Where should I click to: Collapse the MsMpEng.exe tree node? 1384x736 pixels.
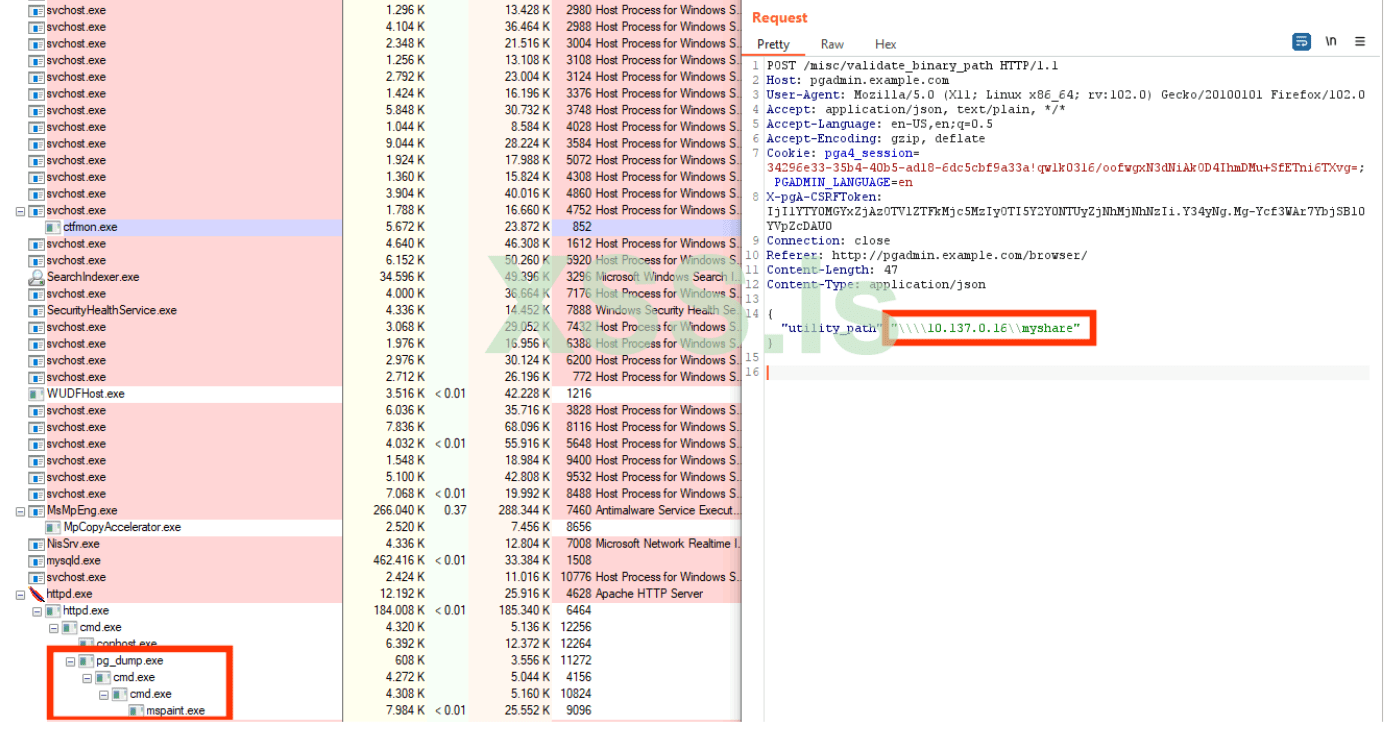tap(21, 511)
